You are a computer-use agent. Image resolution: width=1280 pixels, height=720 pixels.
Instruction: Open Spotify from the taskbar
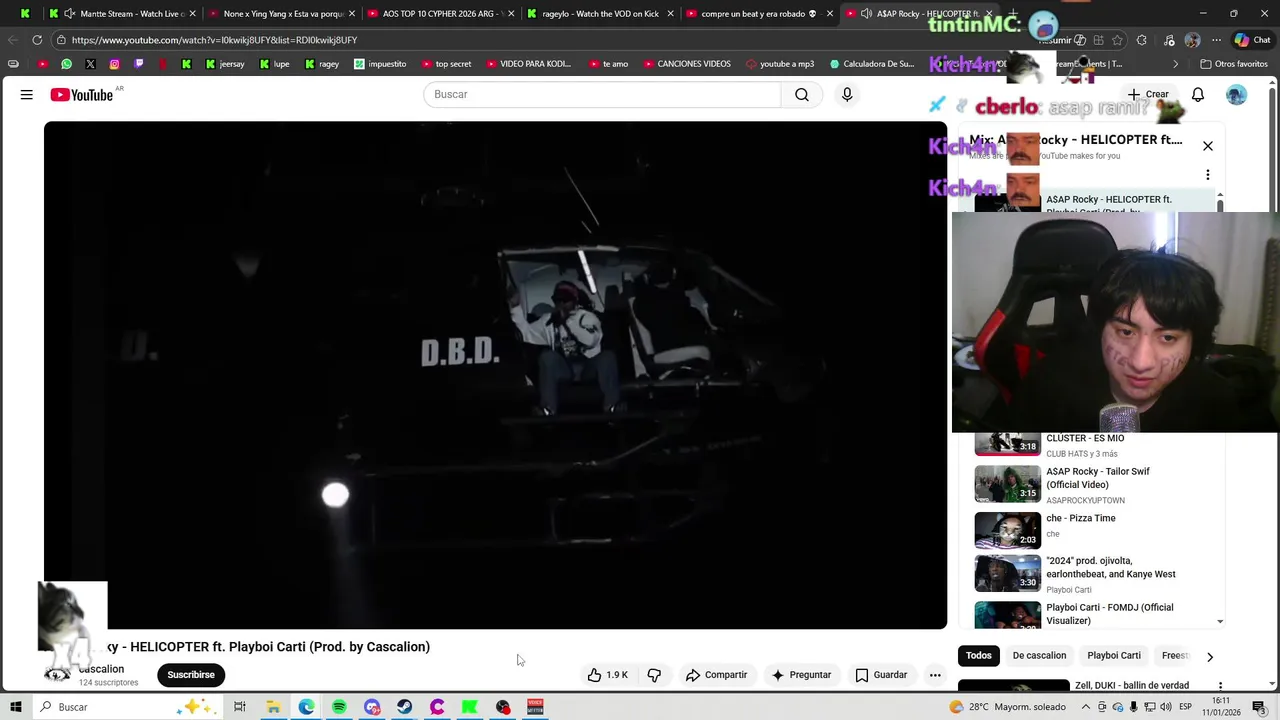click(x=339, y=707)
